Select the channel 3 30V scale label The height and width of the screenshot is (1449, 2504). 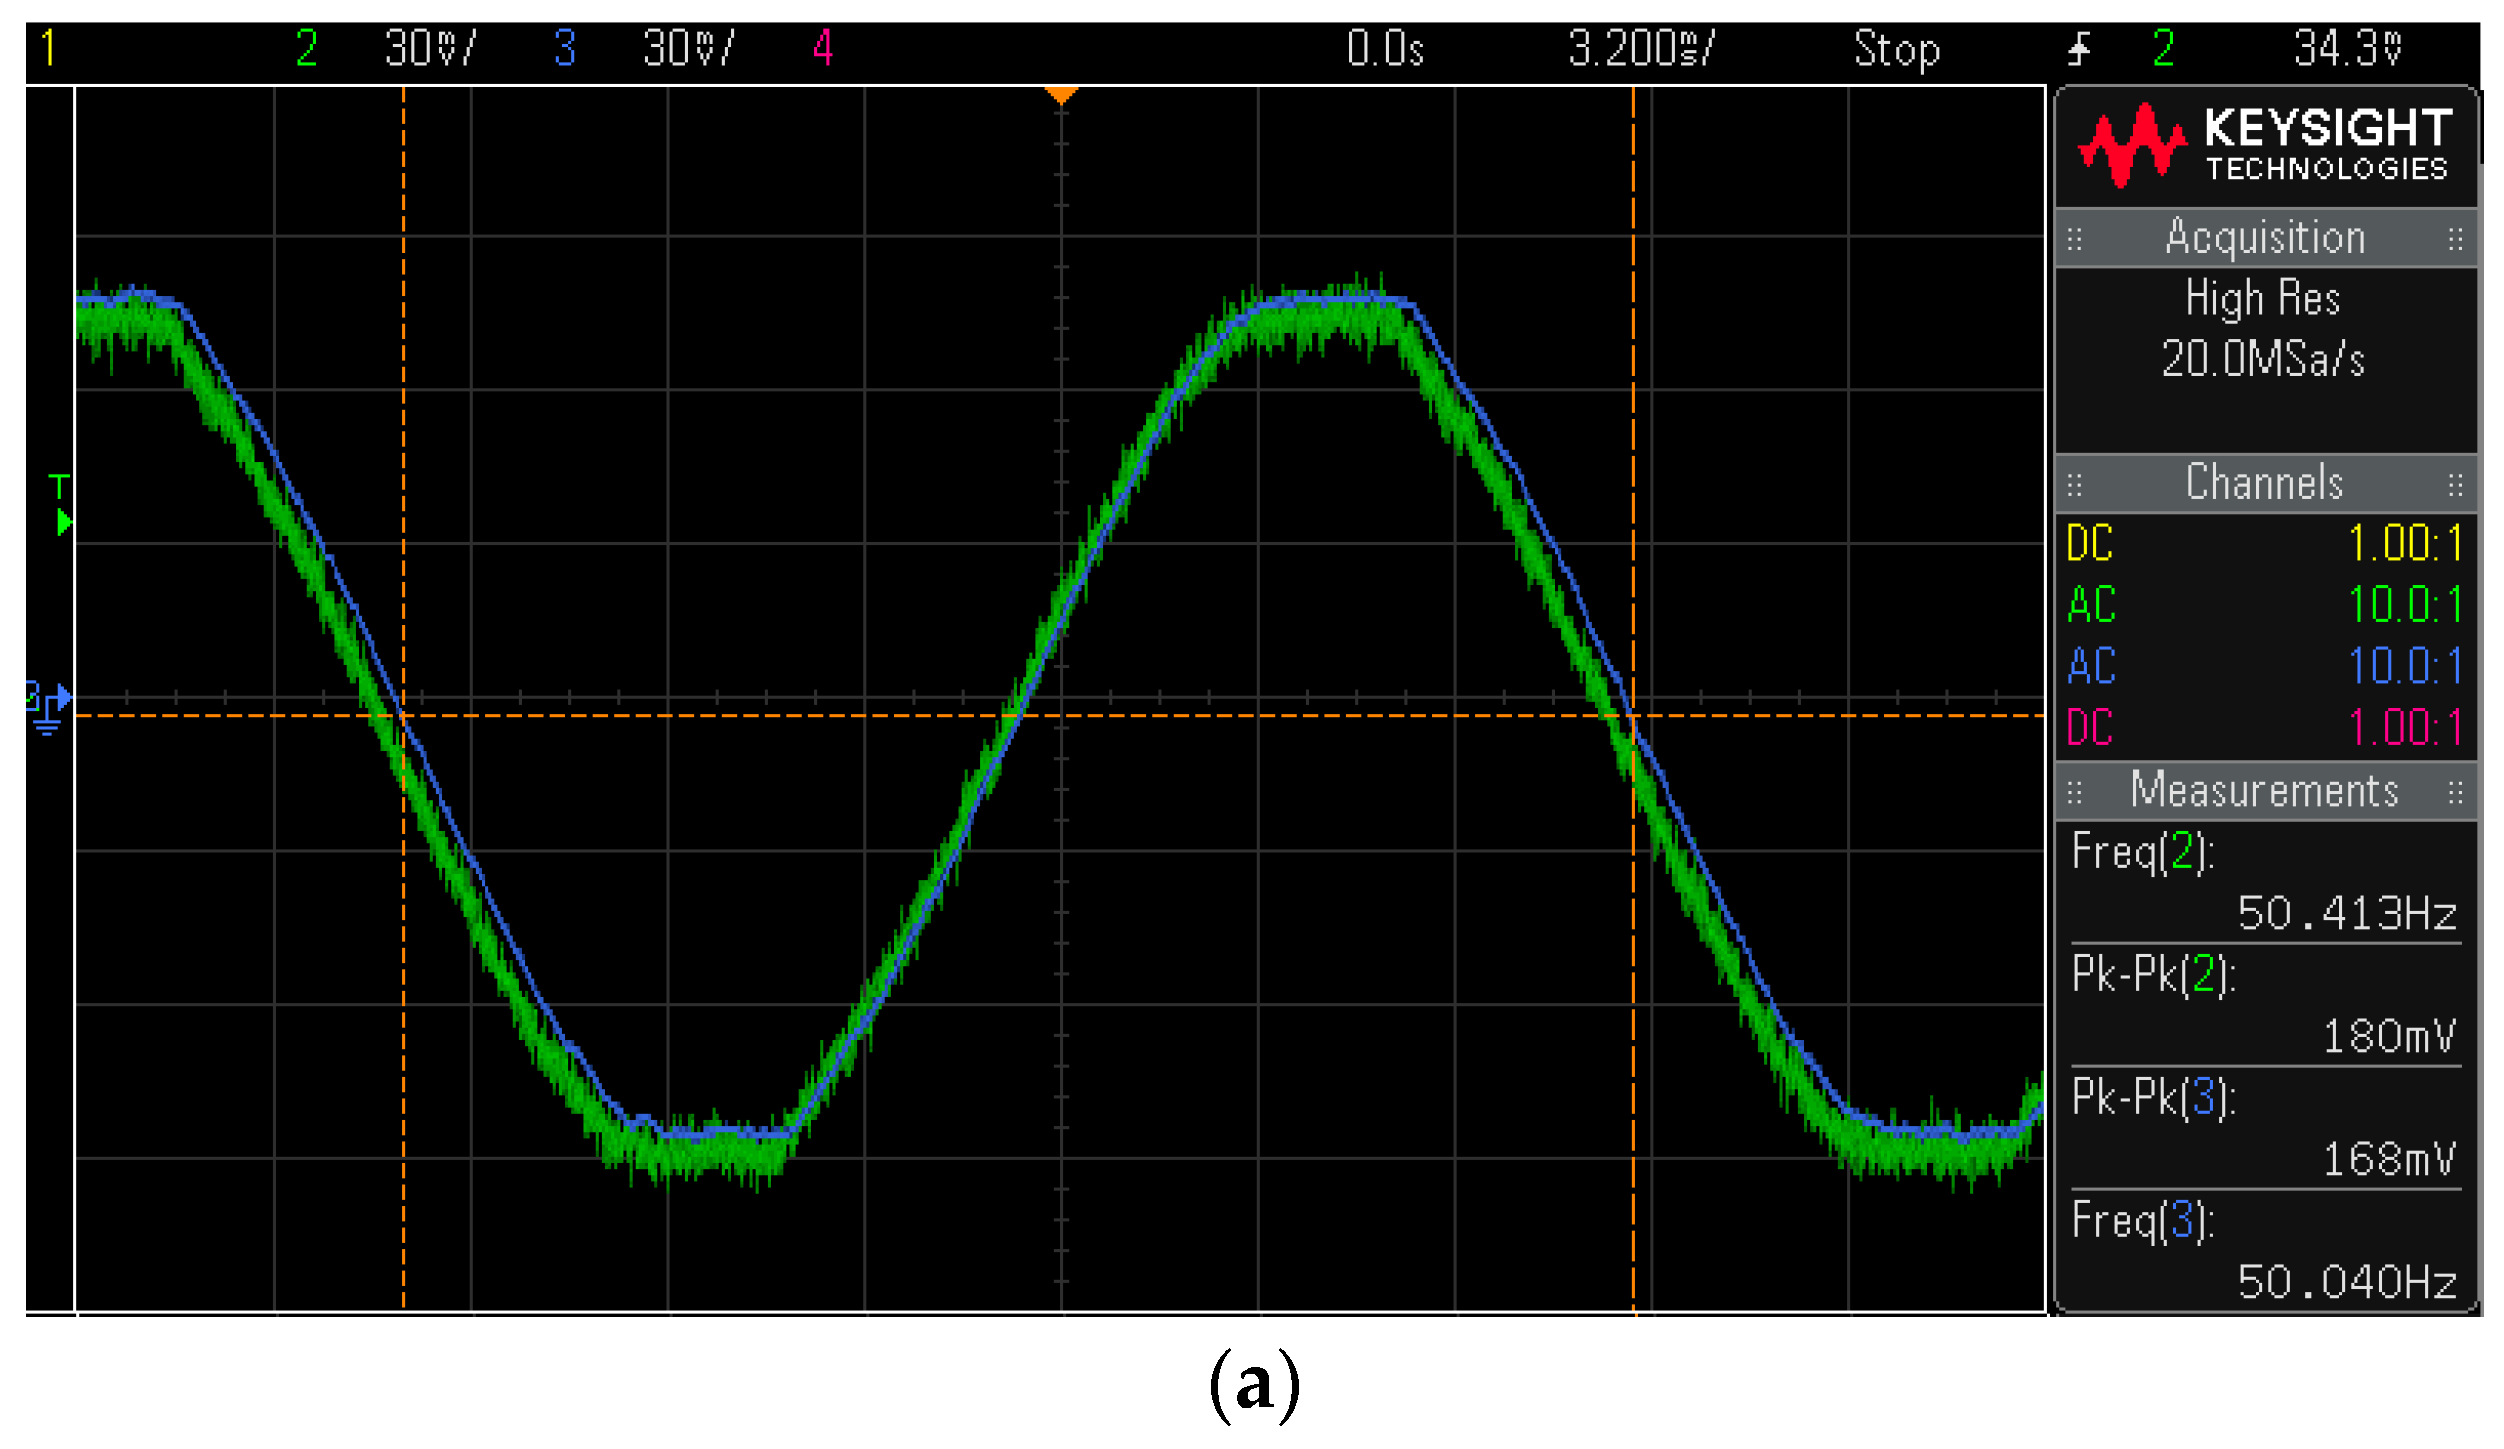[688, 48]
